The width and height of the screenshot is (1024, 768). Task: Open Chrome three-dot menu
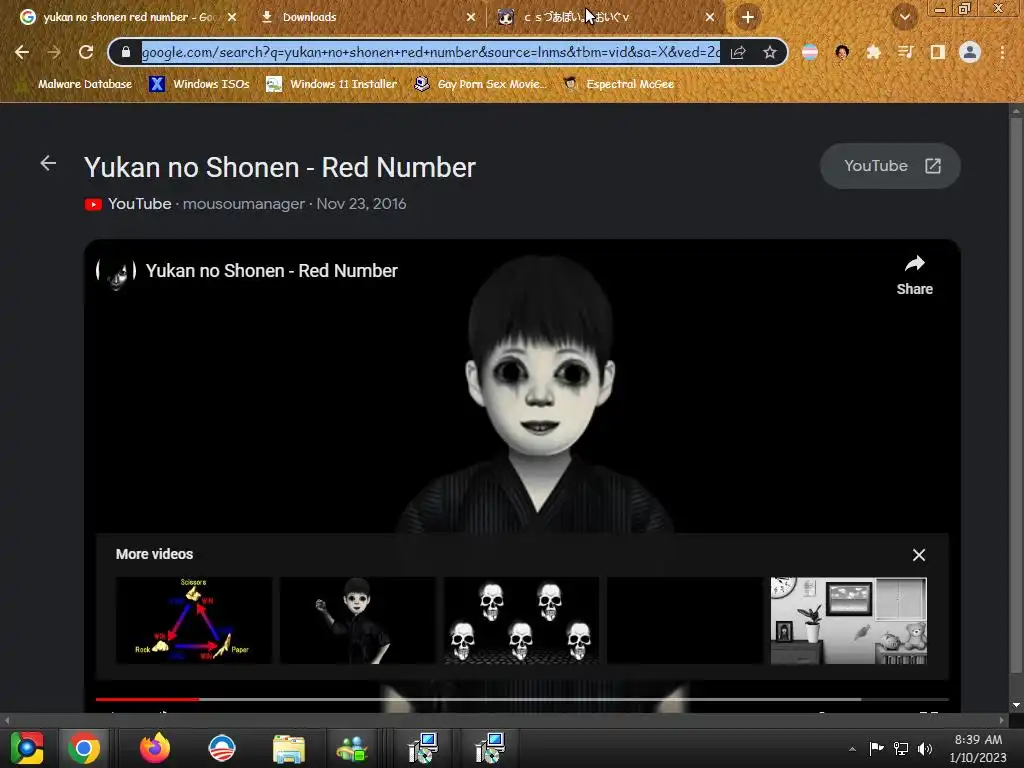pyautogui.click(x=1002, y=52)
